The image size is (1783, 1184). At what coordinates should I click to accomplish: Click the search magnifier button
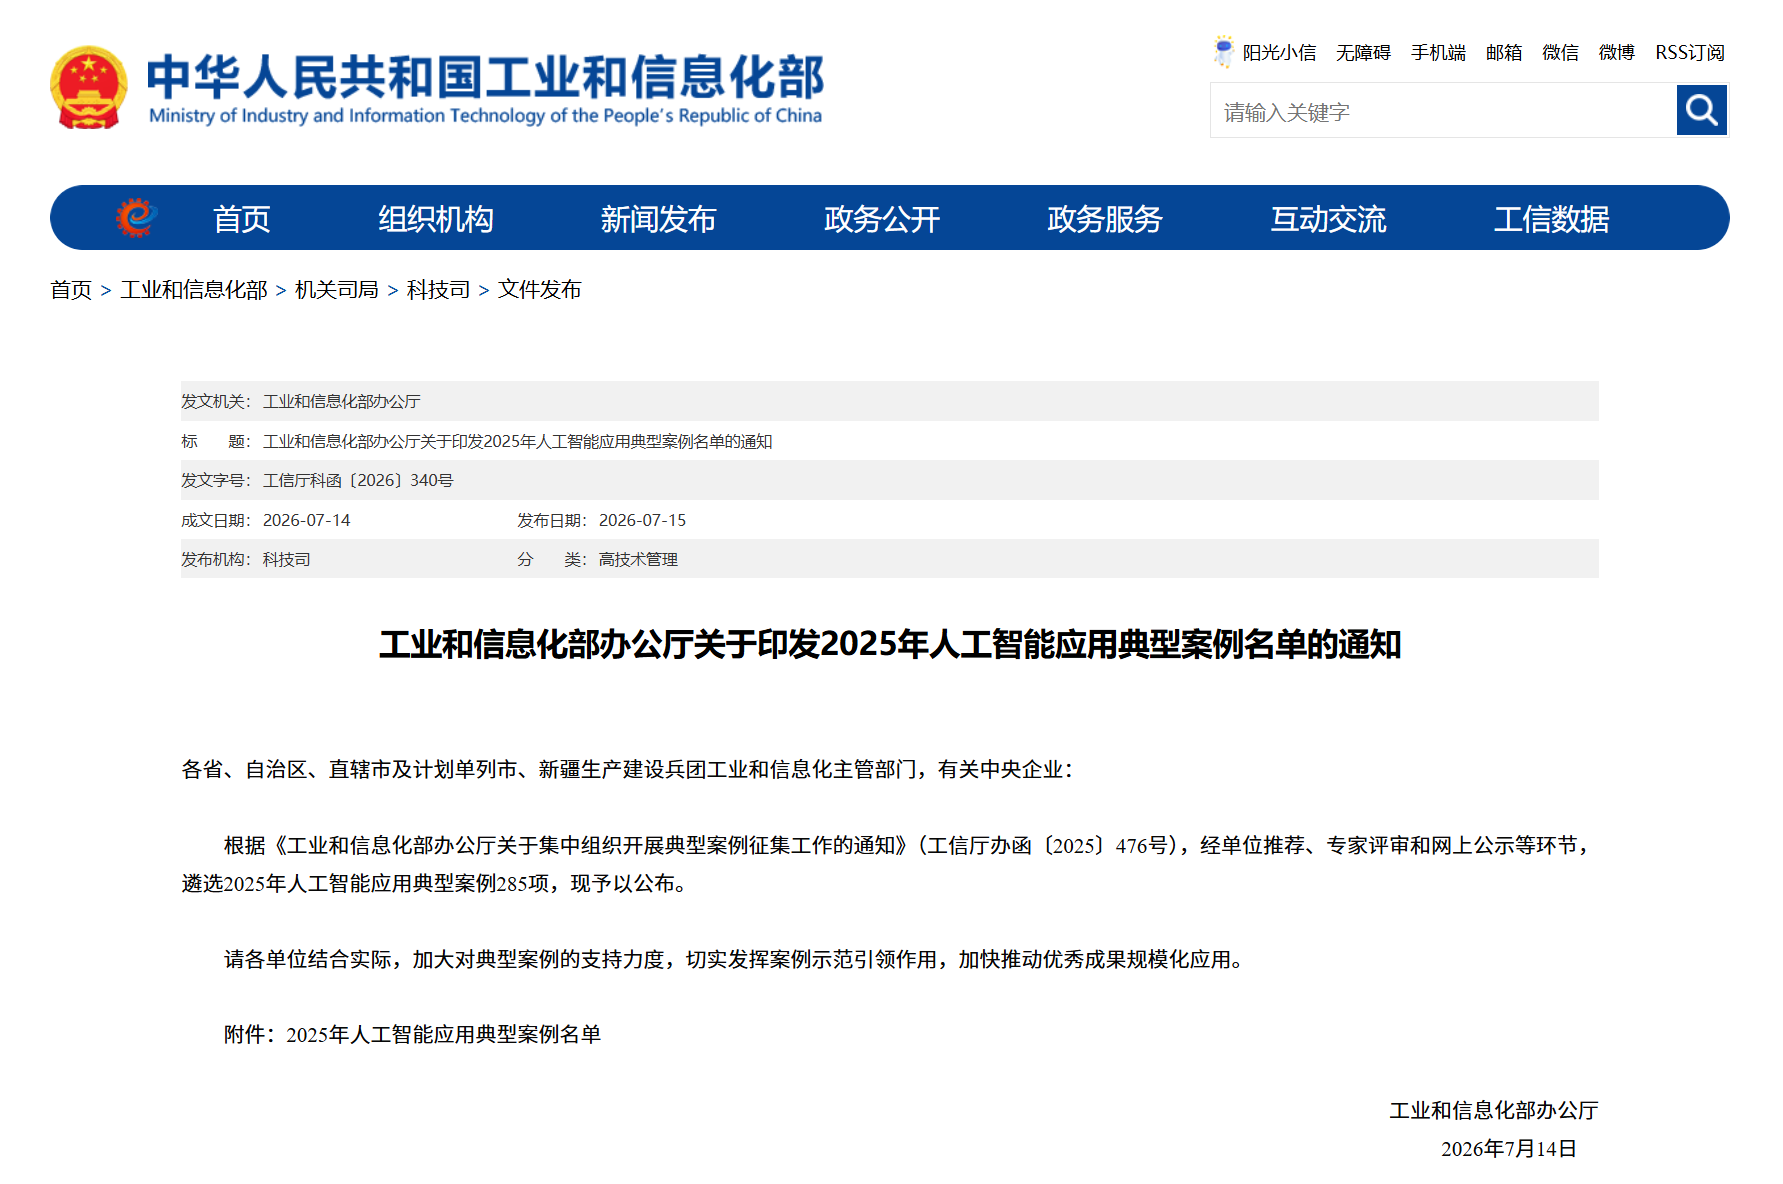click(x=1701, y=110)
